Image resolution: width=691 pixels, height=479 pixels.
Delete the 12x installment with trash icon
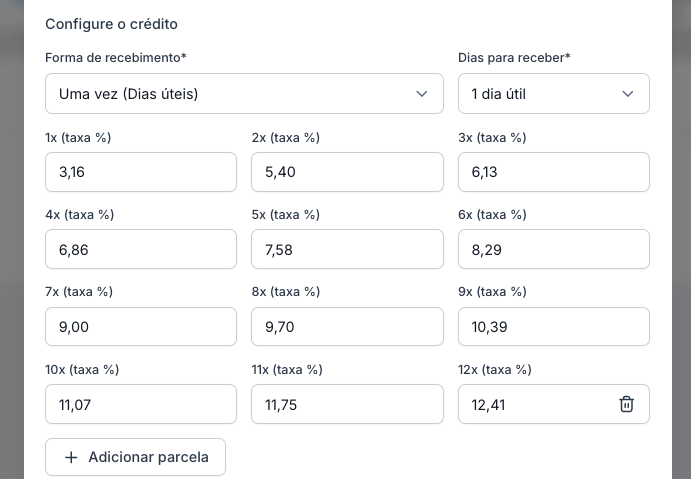coord(626,404)
